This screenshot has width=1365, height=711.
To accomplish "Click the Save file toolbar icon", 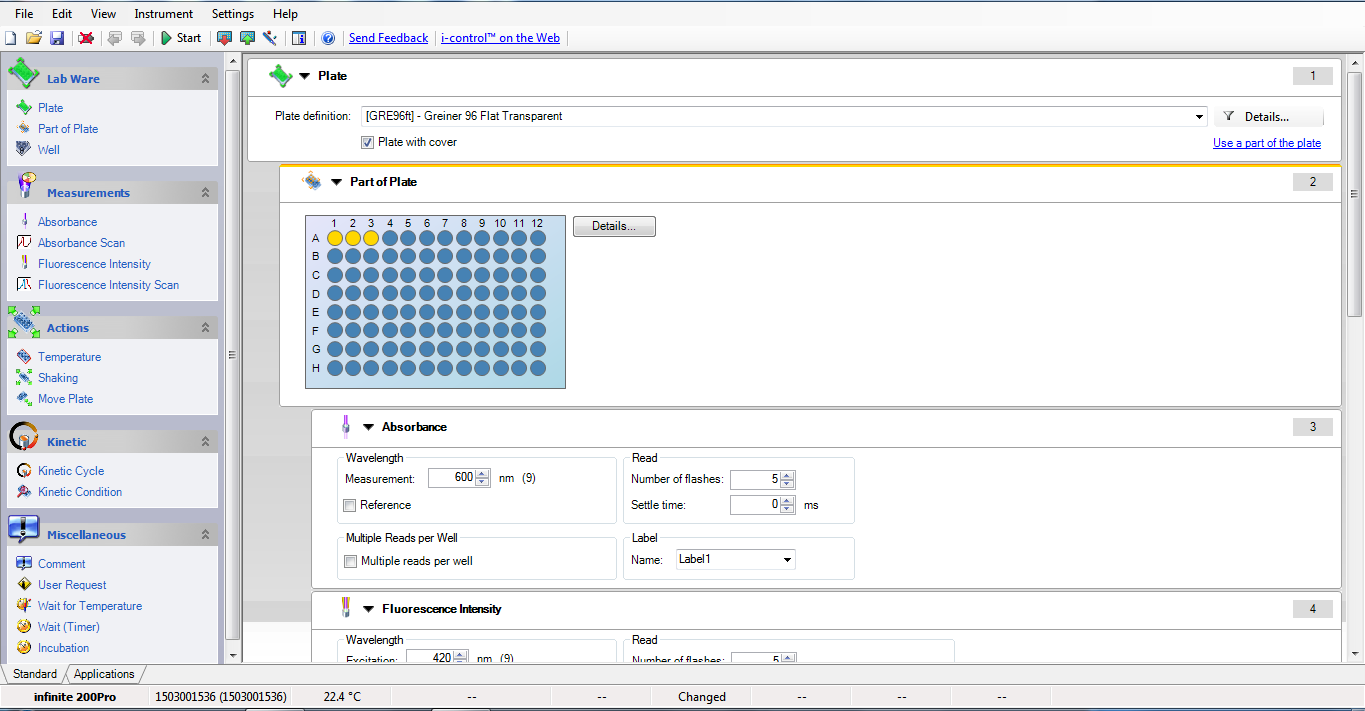I will tap(57, 38).
